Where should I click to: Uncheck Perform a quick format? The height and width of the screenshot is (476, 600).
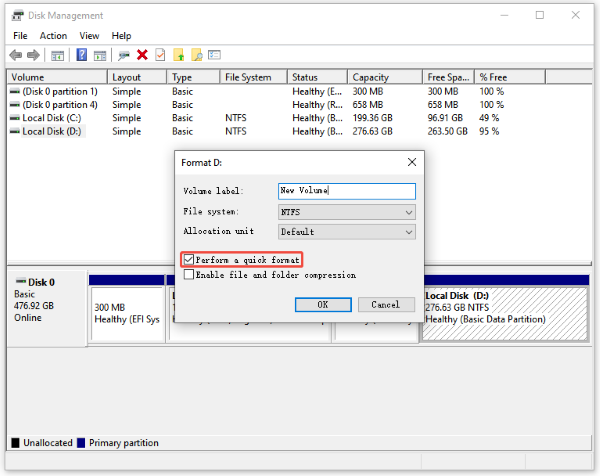click(188, 259)
